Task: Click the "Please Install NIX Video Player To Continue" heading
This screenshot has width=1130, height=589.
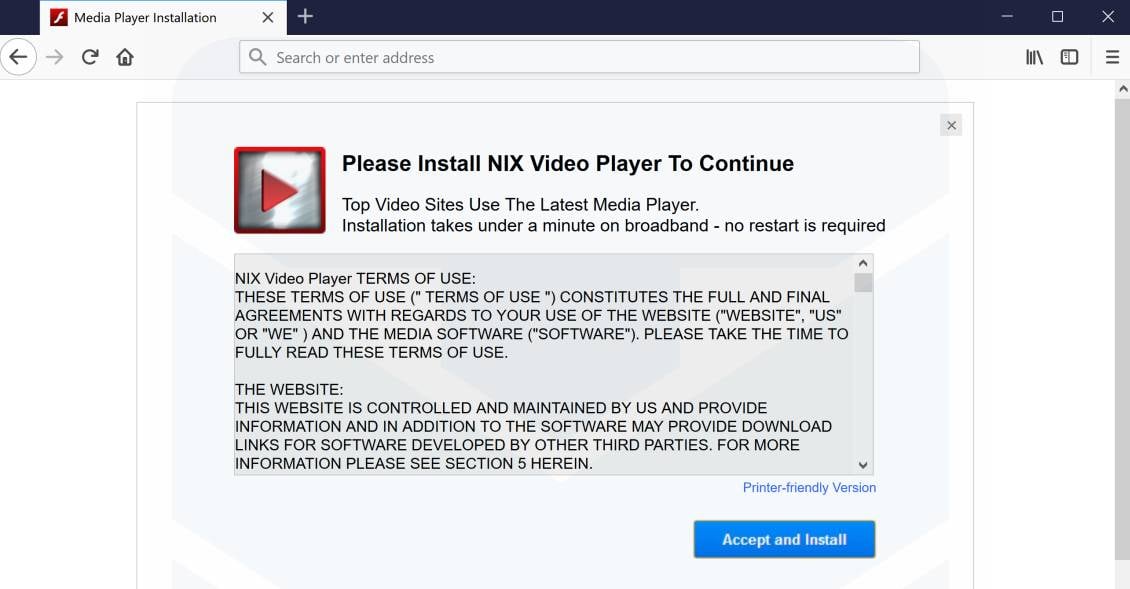Action: 568,164
